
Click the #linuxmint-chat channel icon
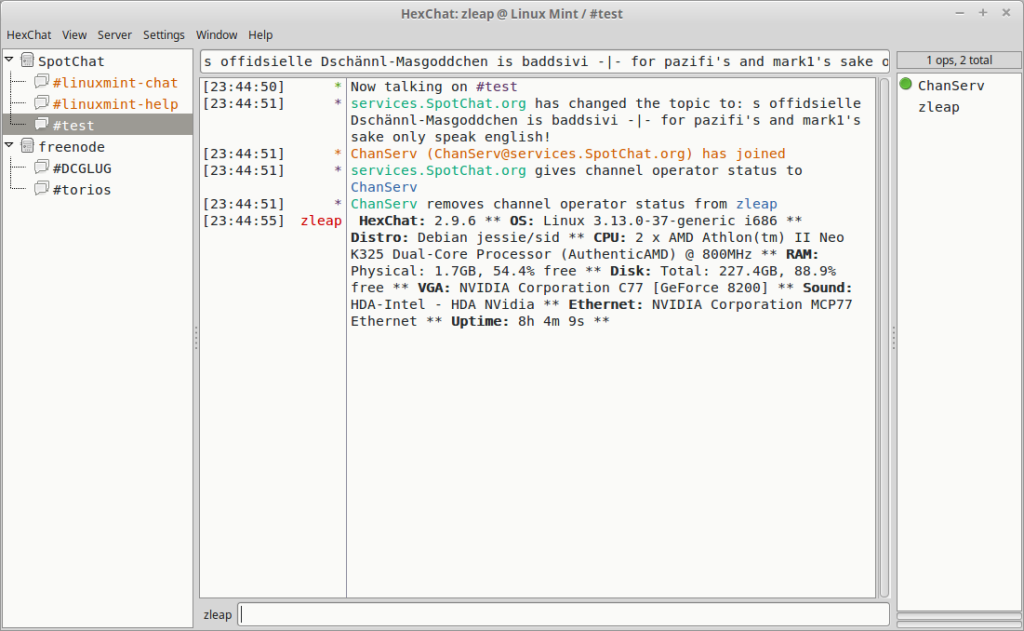coord(42,82)
